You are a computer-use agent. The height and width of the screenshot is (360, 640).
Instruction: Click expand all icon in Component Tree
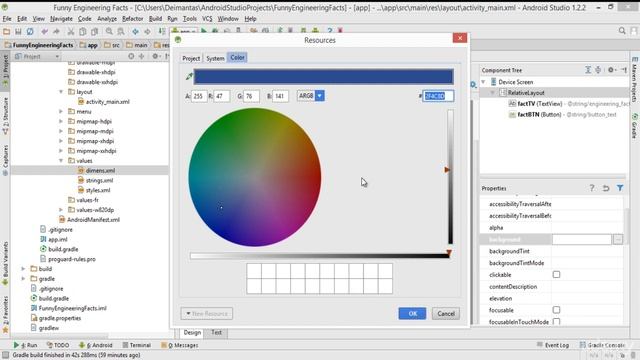[x=588, y=70]
